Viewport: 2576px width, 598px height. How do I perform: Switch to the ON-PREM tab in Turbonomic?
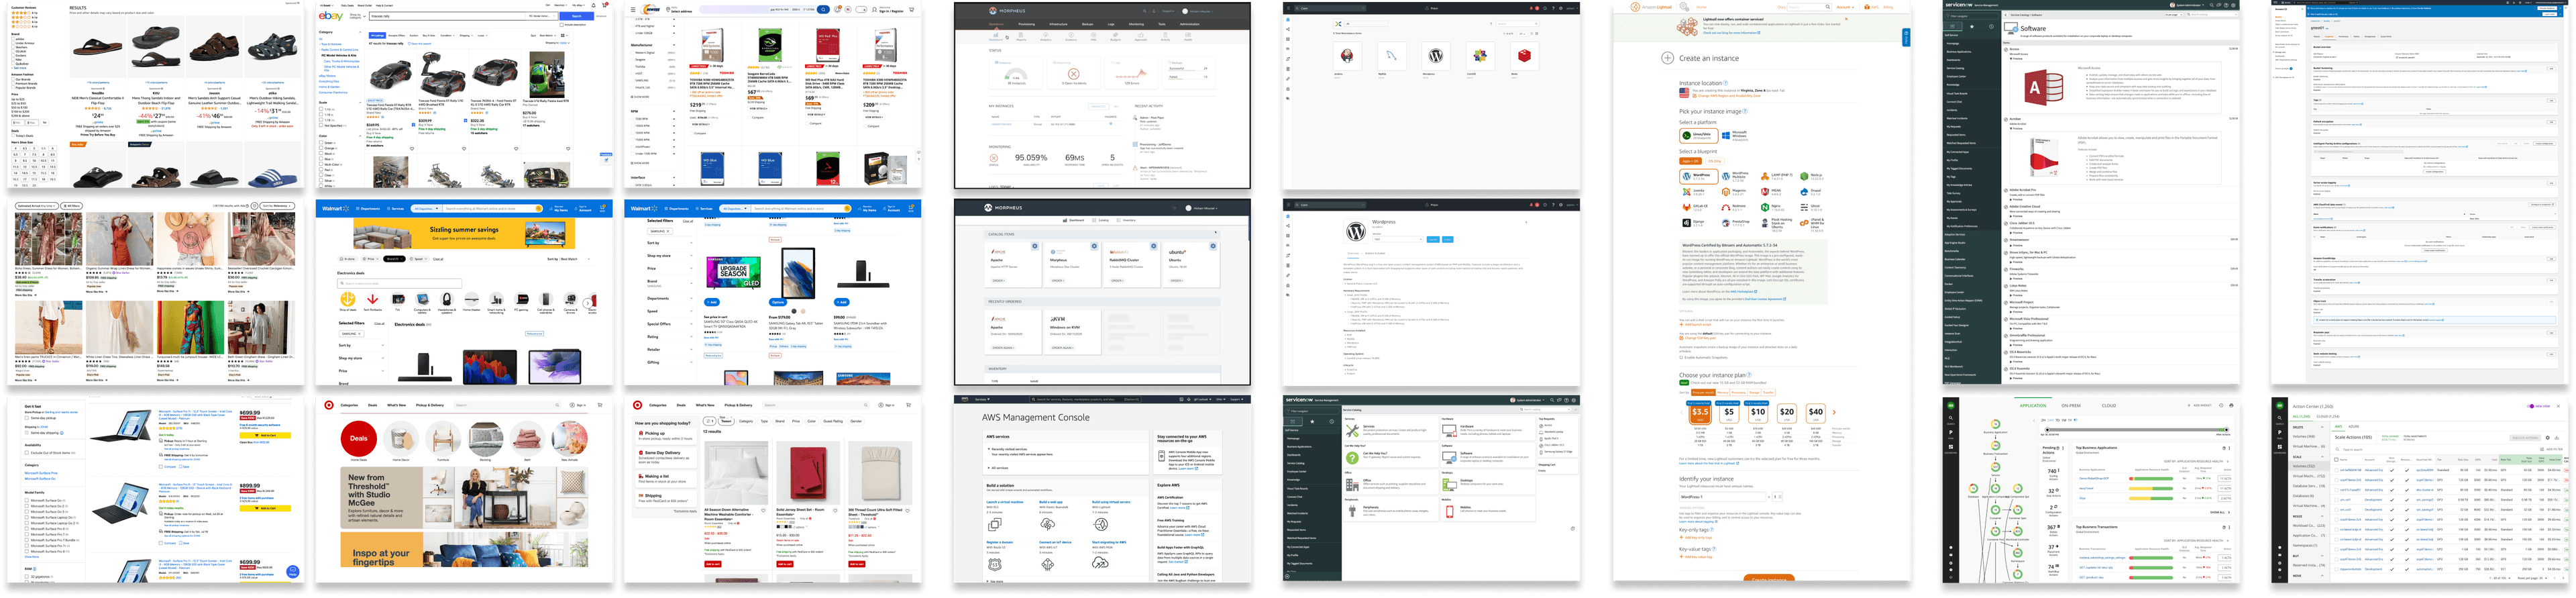(x=2071, y=406)
